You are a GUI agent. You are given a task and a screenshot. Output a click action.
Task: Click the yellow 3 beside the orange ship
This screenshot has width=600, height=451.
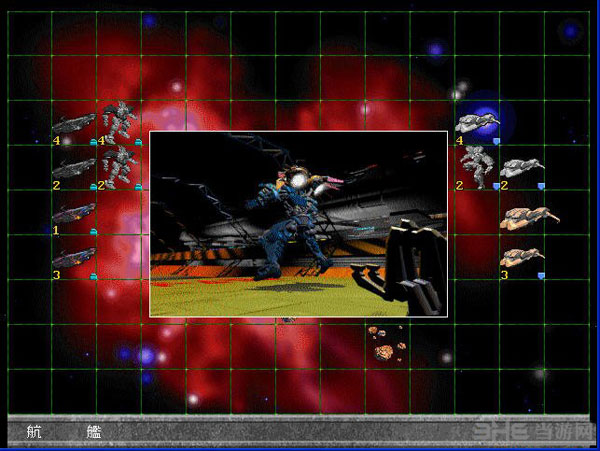tap(504, 275)
